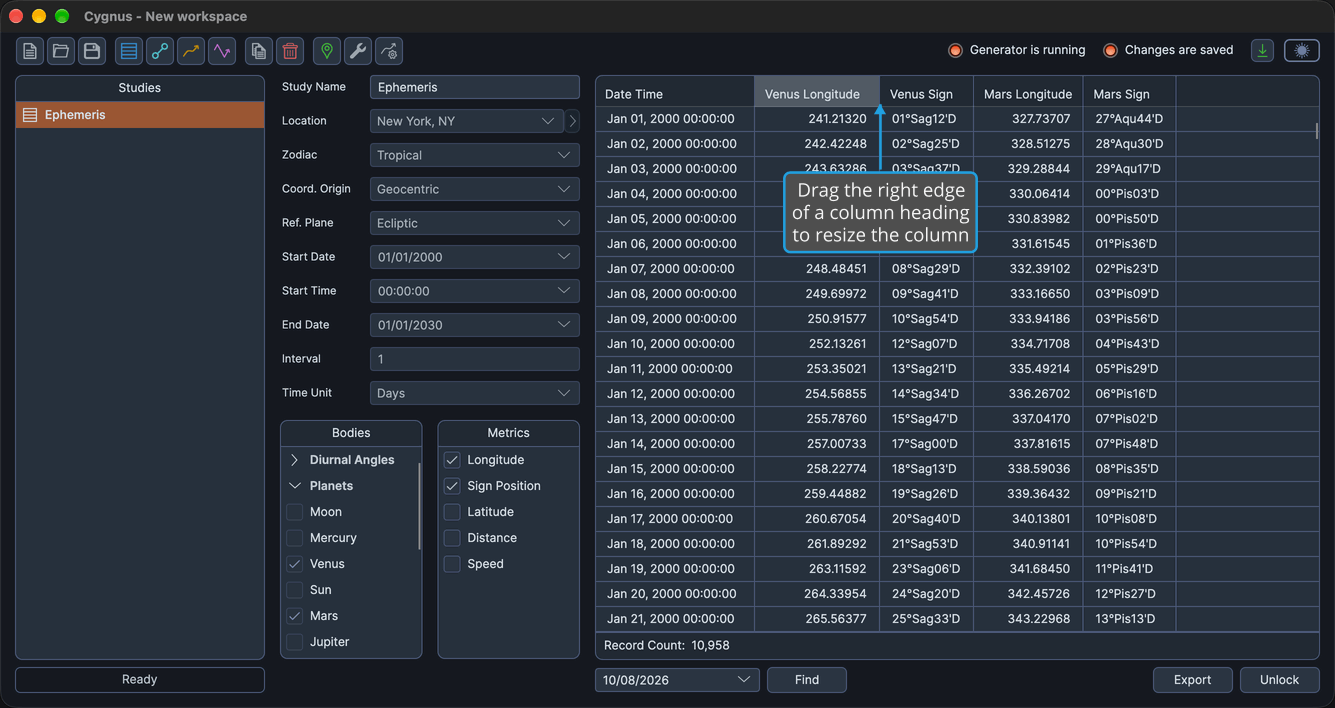Click the Mars Sign column header

point(1129,94)
